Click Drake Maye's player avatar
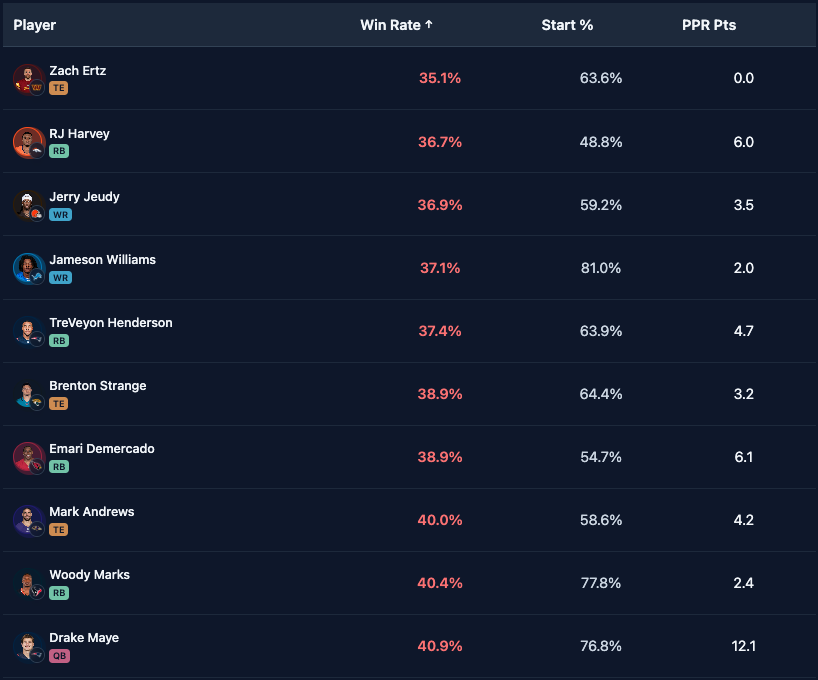Screen dimensions: 818x680 28,646
